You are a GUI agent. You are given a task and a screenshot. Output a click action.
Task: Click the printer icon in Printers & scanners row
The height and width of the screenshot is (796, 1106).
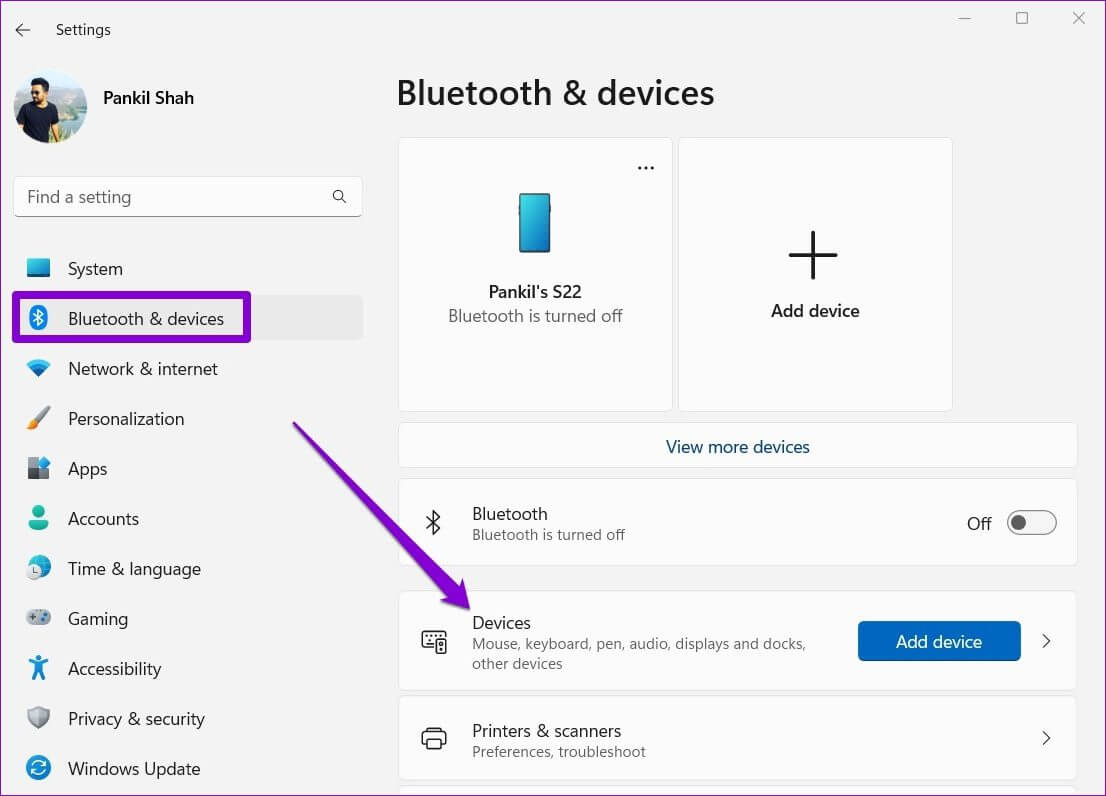point(434,738)
